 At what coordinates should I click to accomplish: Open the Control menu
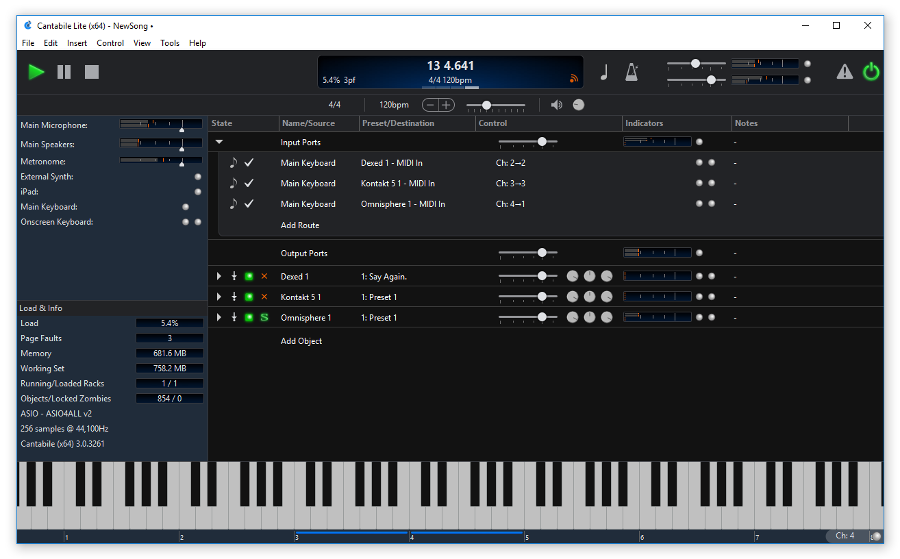click(x=110, y=43)
